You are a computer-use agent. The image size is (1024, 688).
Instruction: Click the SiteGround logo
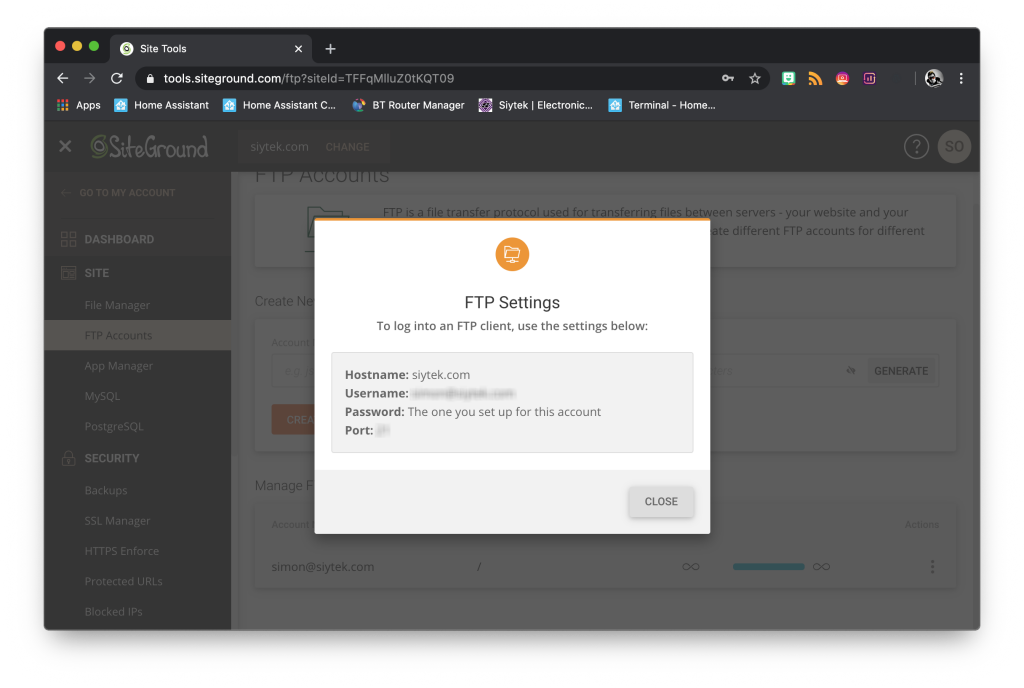150,147
